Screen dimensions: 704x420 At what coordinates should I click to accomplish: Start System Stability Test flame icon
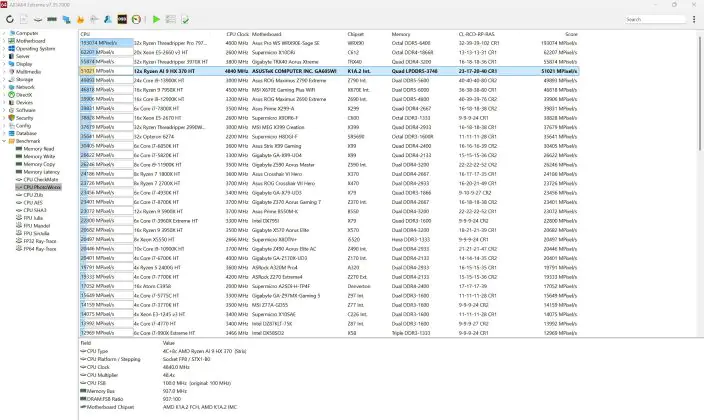80,19
